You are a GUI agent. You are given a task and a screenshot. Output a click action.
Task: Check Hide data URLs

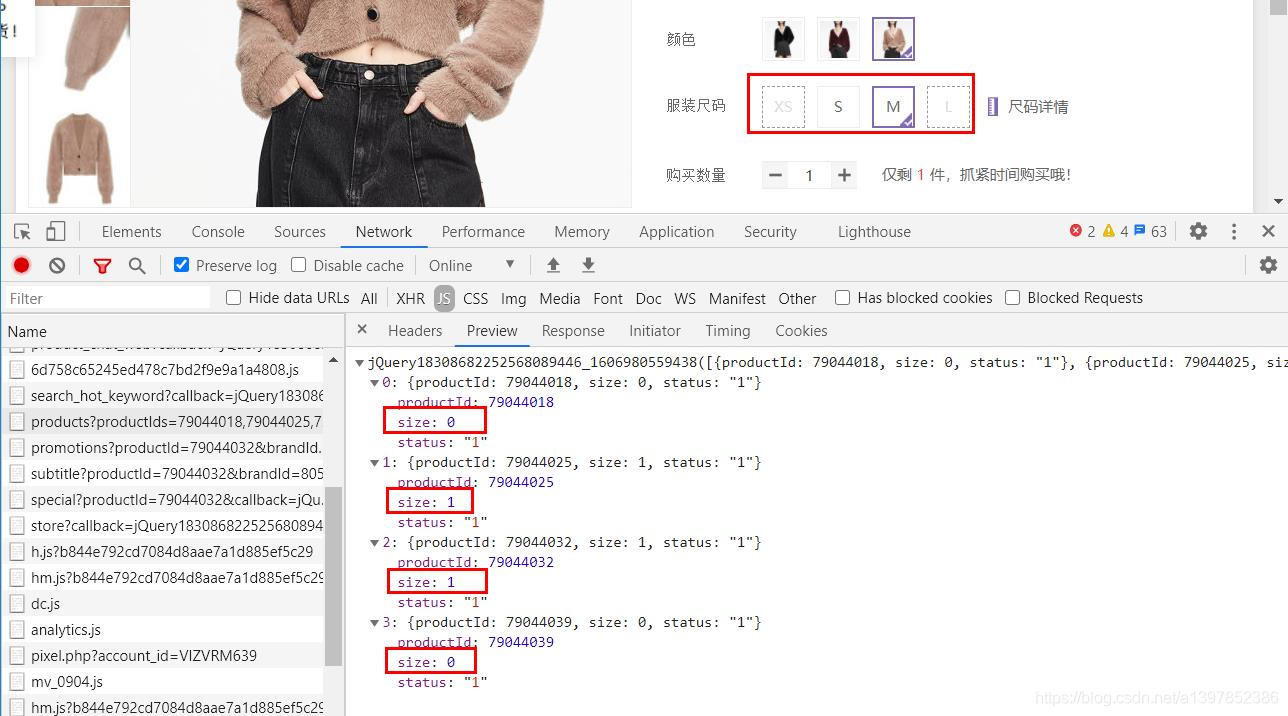pyautogui.click(x=233, y=297)
